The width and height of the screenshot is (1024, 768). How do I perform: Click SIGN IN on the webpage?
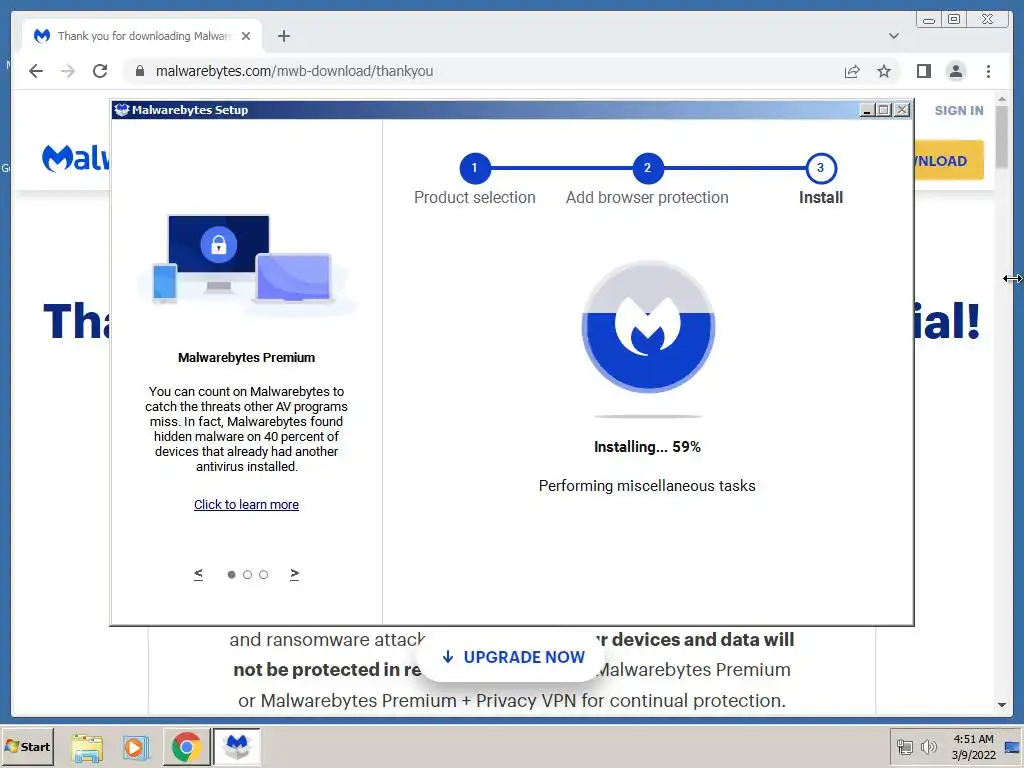(x=959, y=110)
